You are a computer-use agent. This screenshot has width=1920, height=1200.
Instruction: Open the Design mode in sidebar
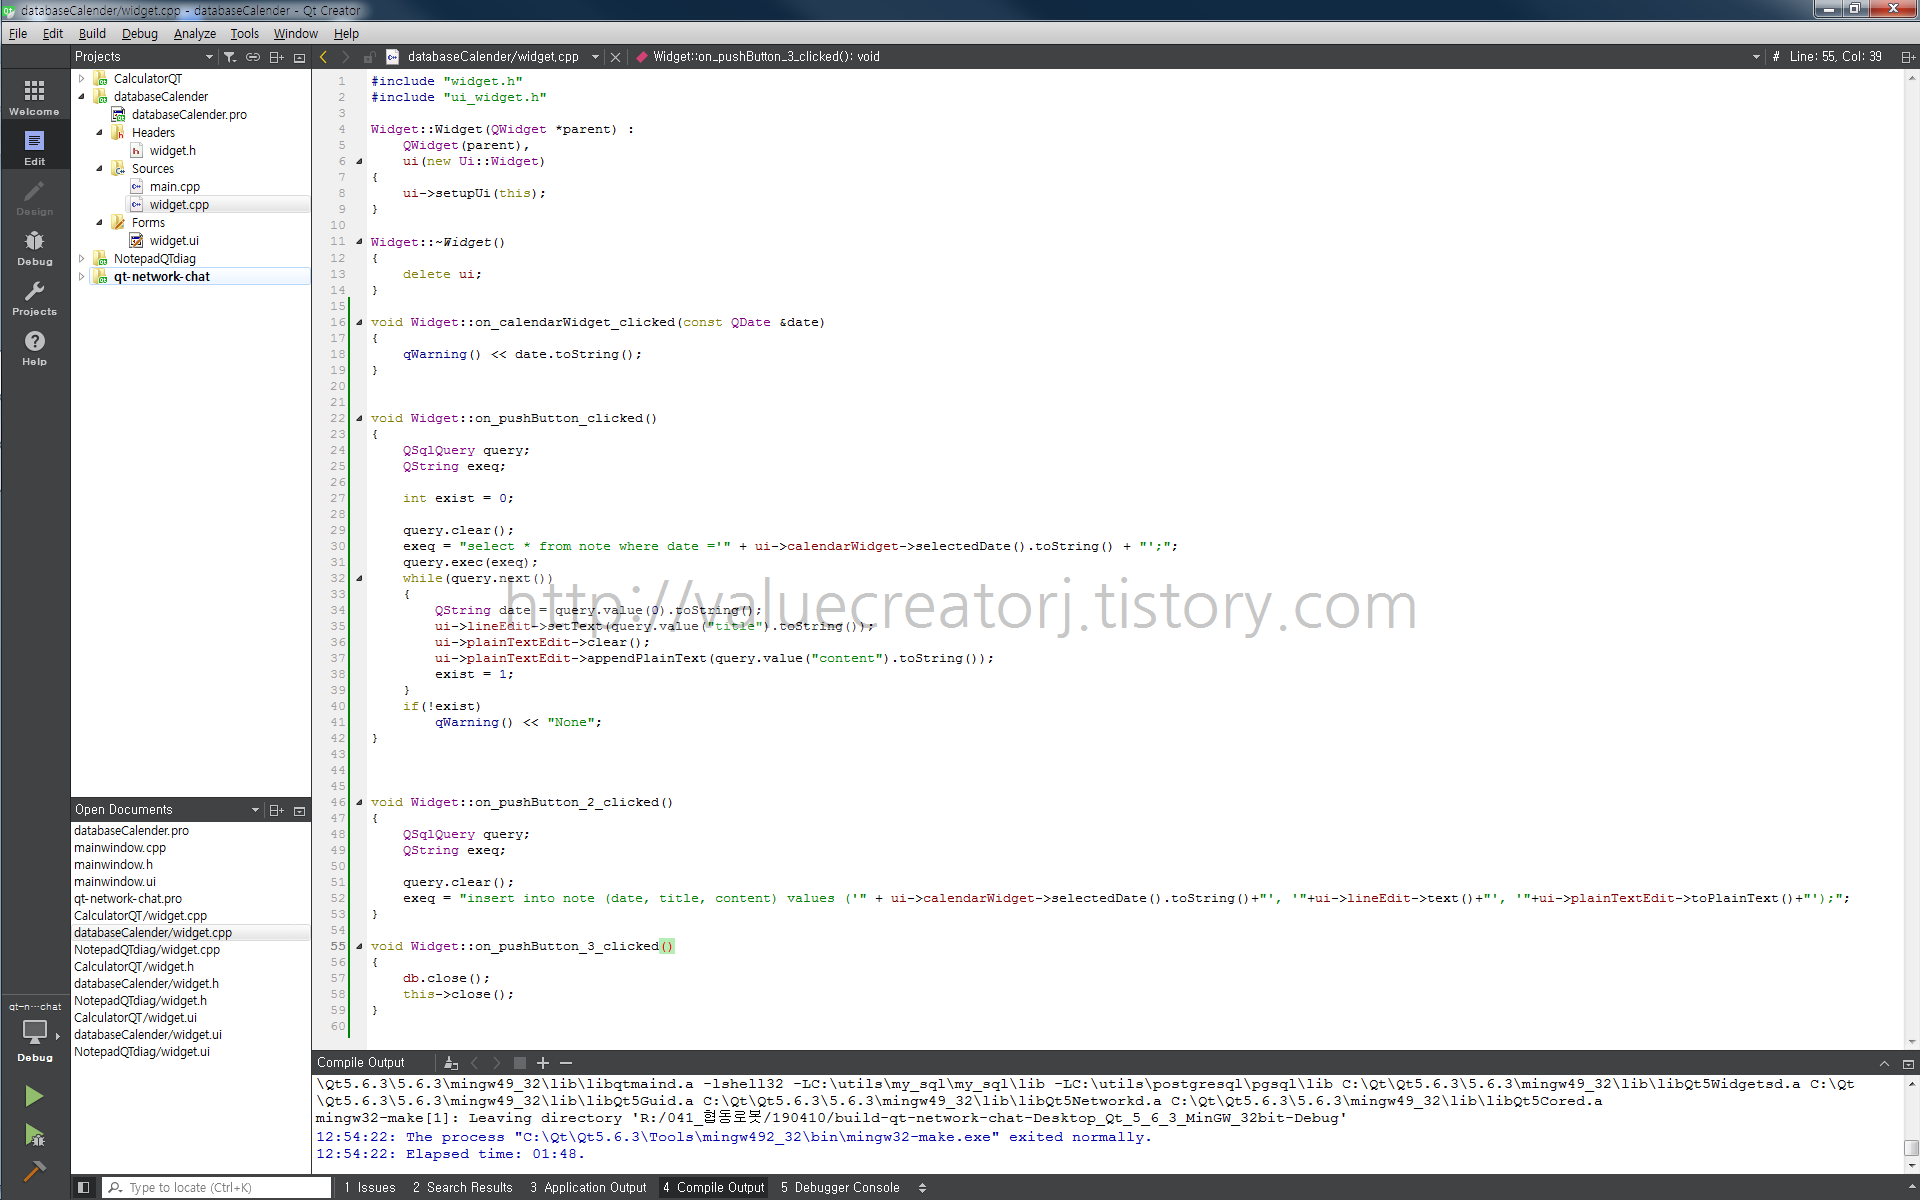pos(34,197)
